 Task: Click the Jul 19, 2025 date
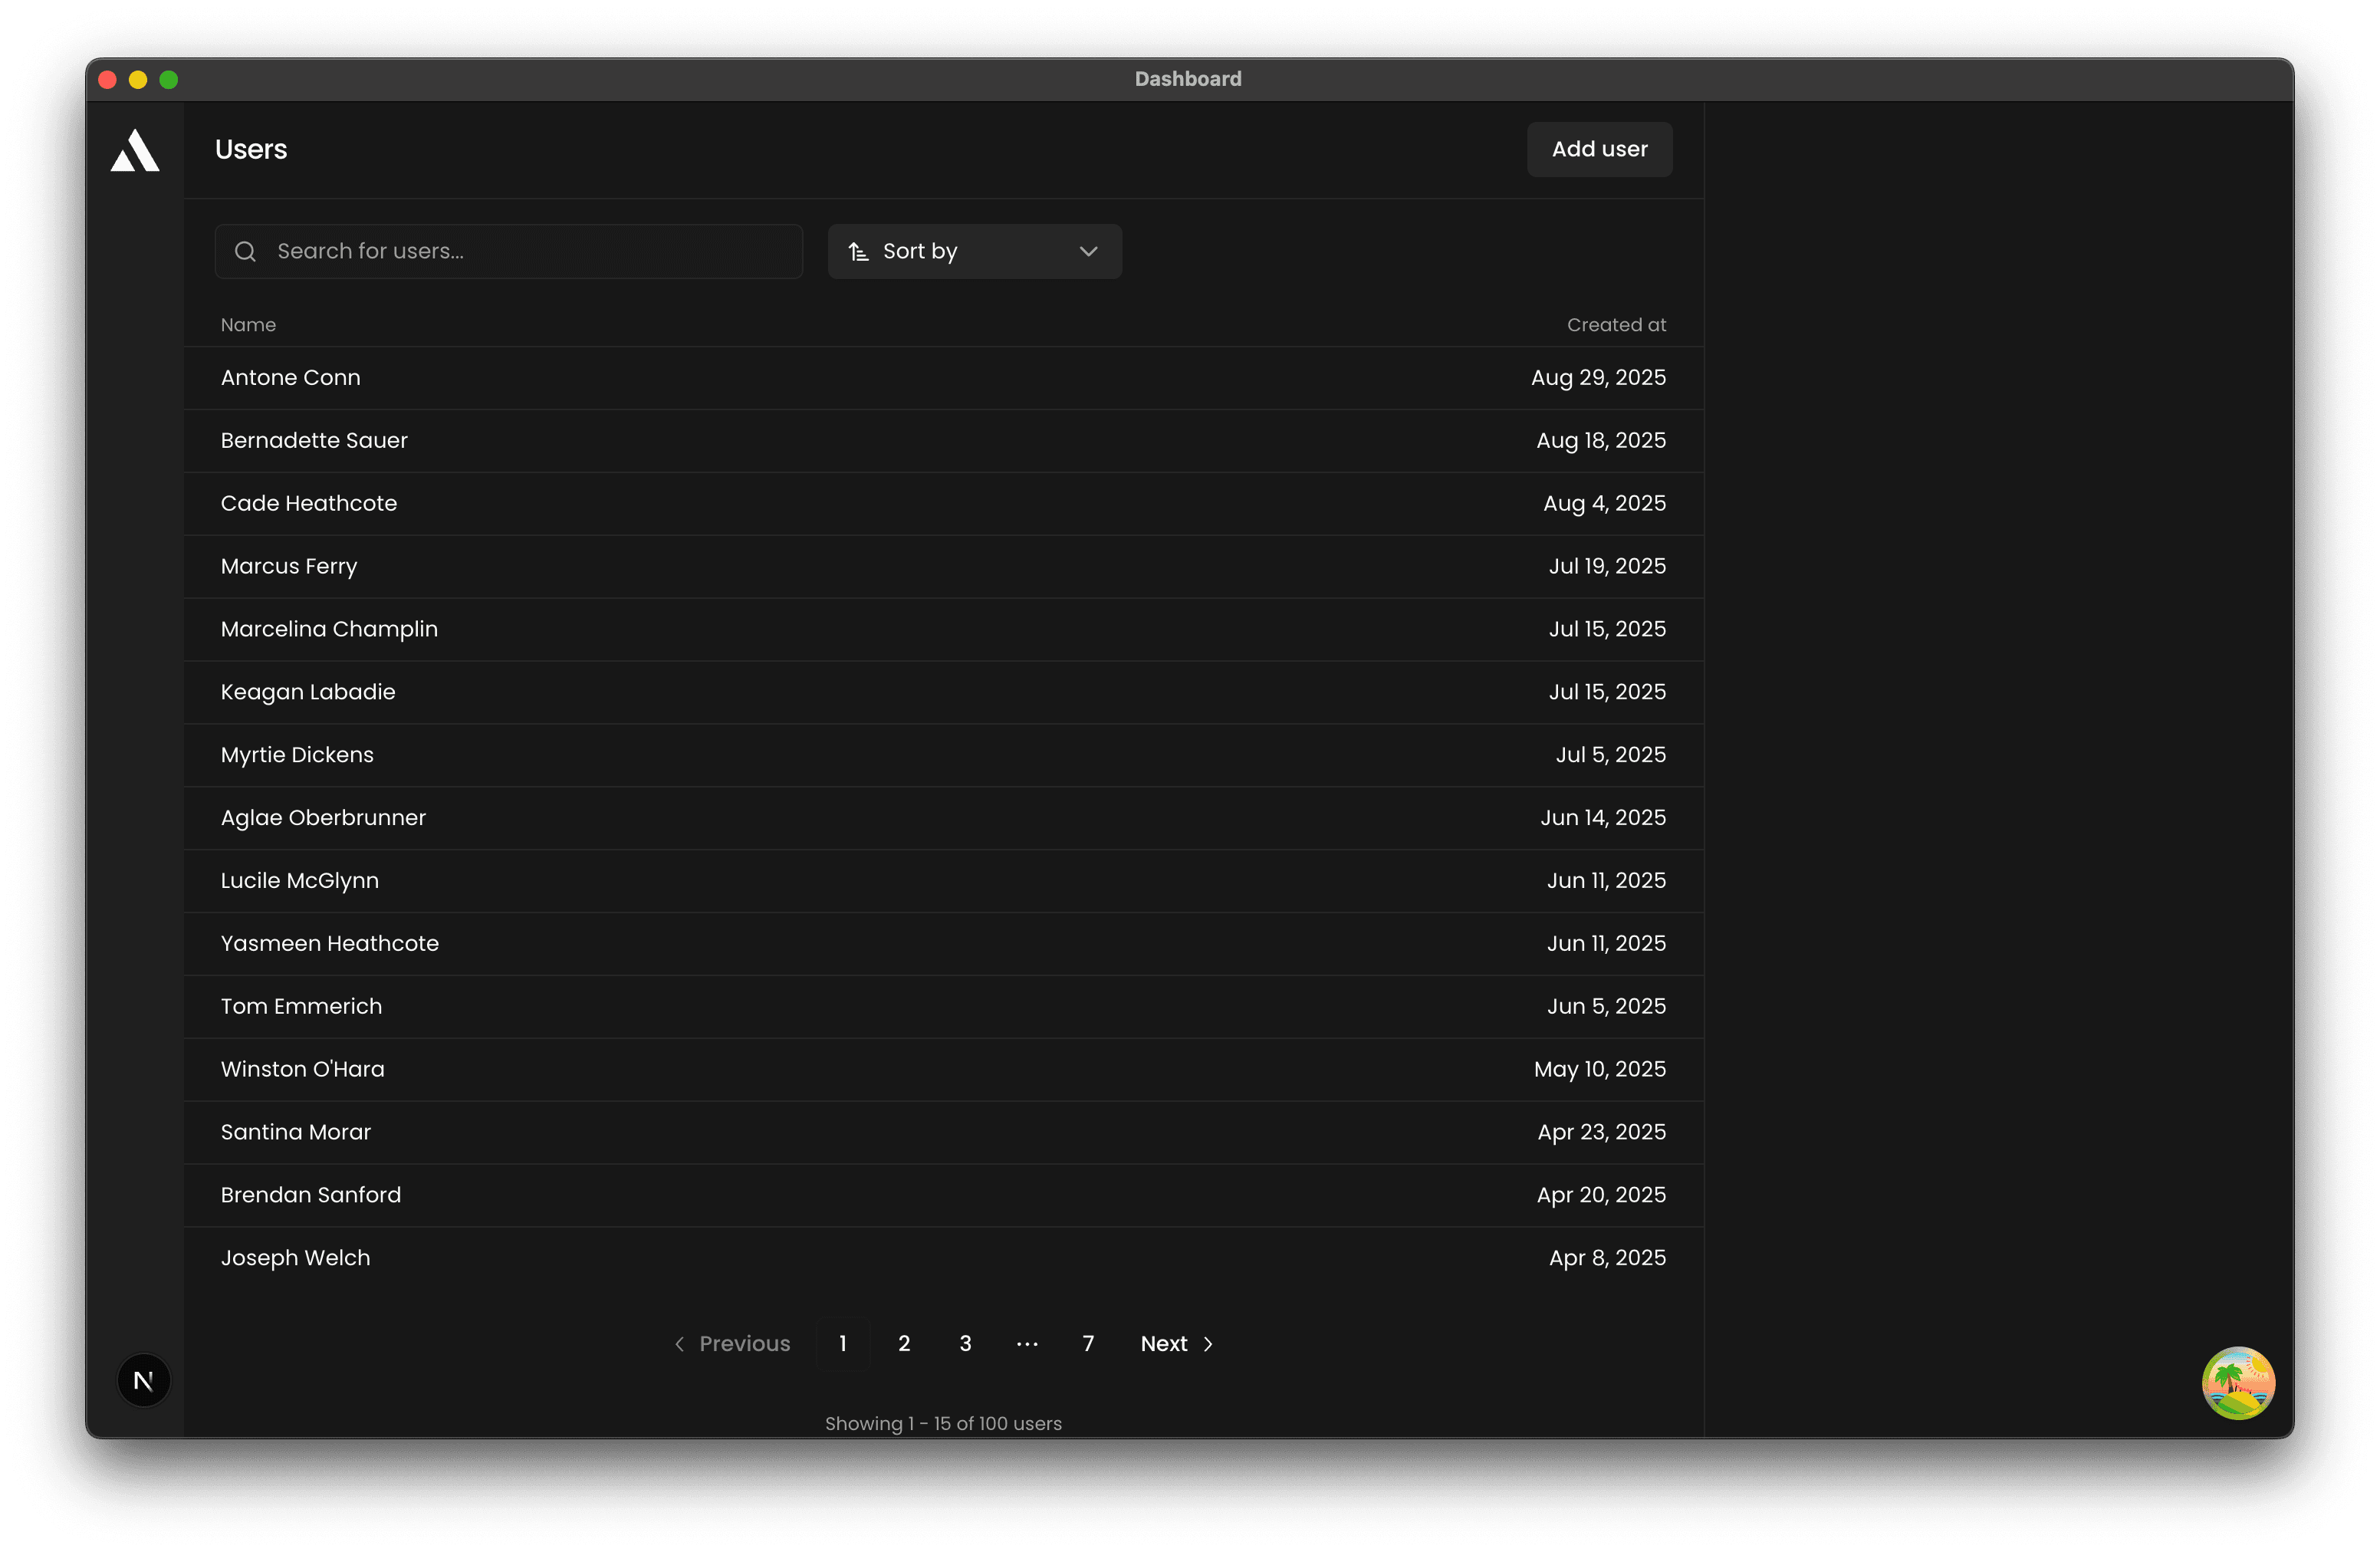(x=1607, y=567)
